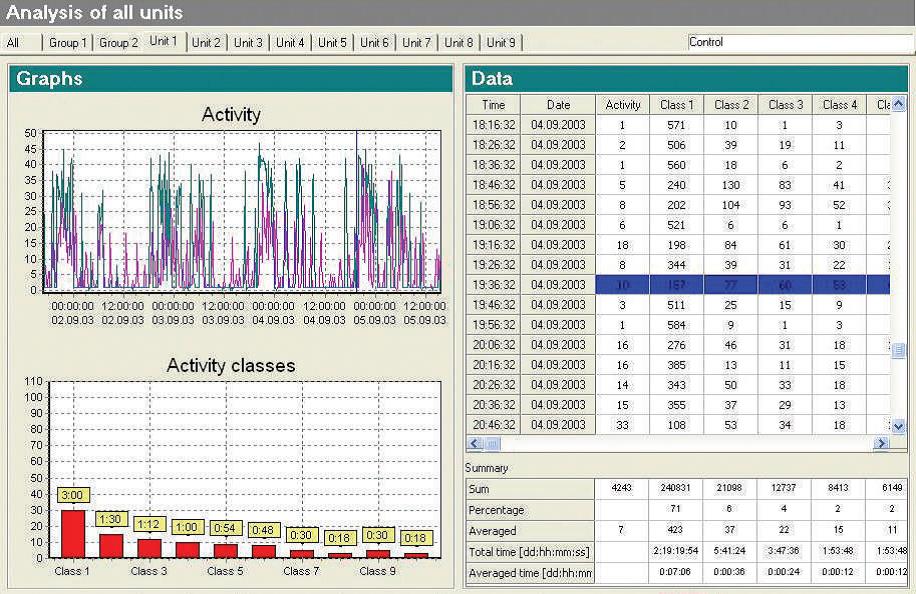Click the vertical scrollbar thumb of the data table
This screenshot has width=916, height=594.
pos(898,350)
